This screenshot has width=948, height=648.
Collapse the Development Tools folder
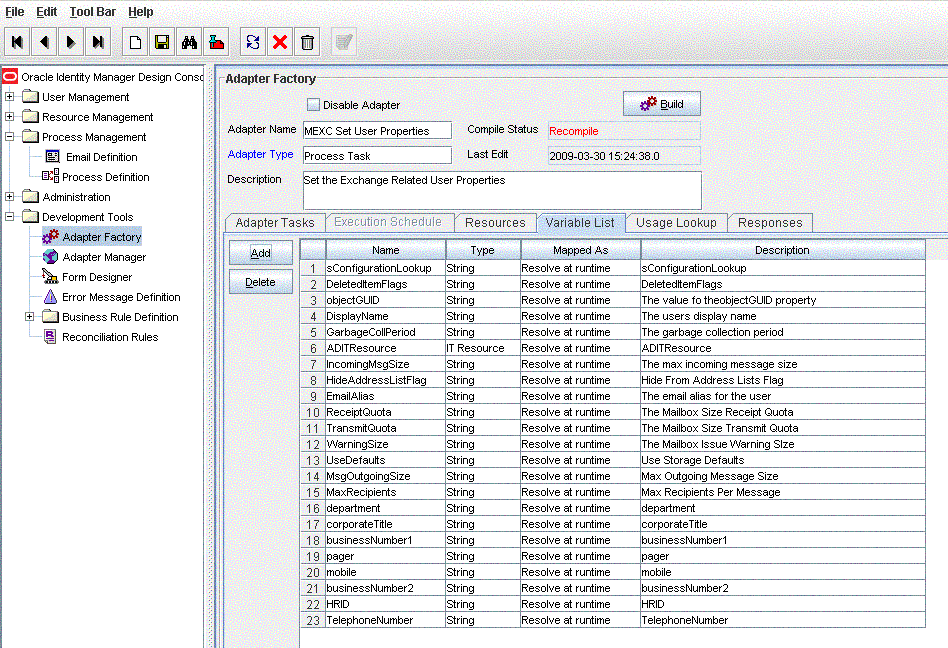pos(10,217)
